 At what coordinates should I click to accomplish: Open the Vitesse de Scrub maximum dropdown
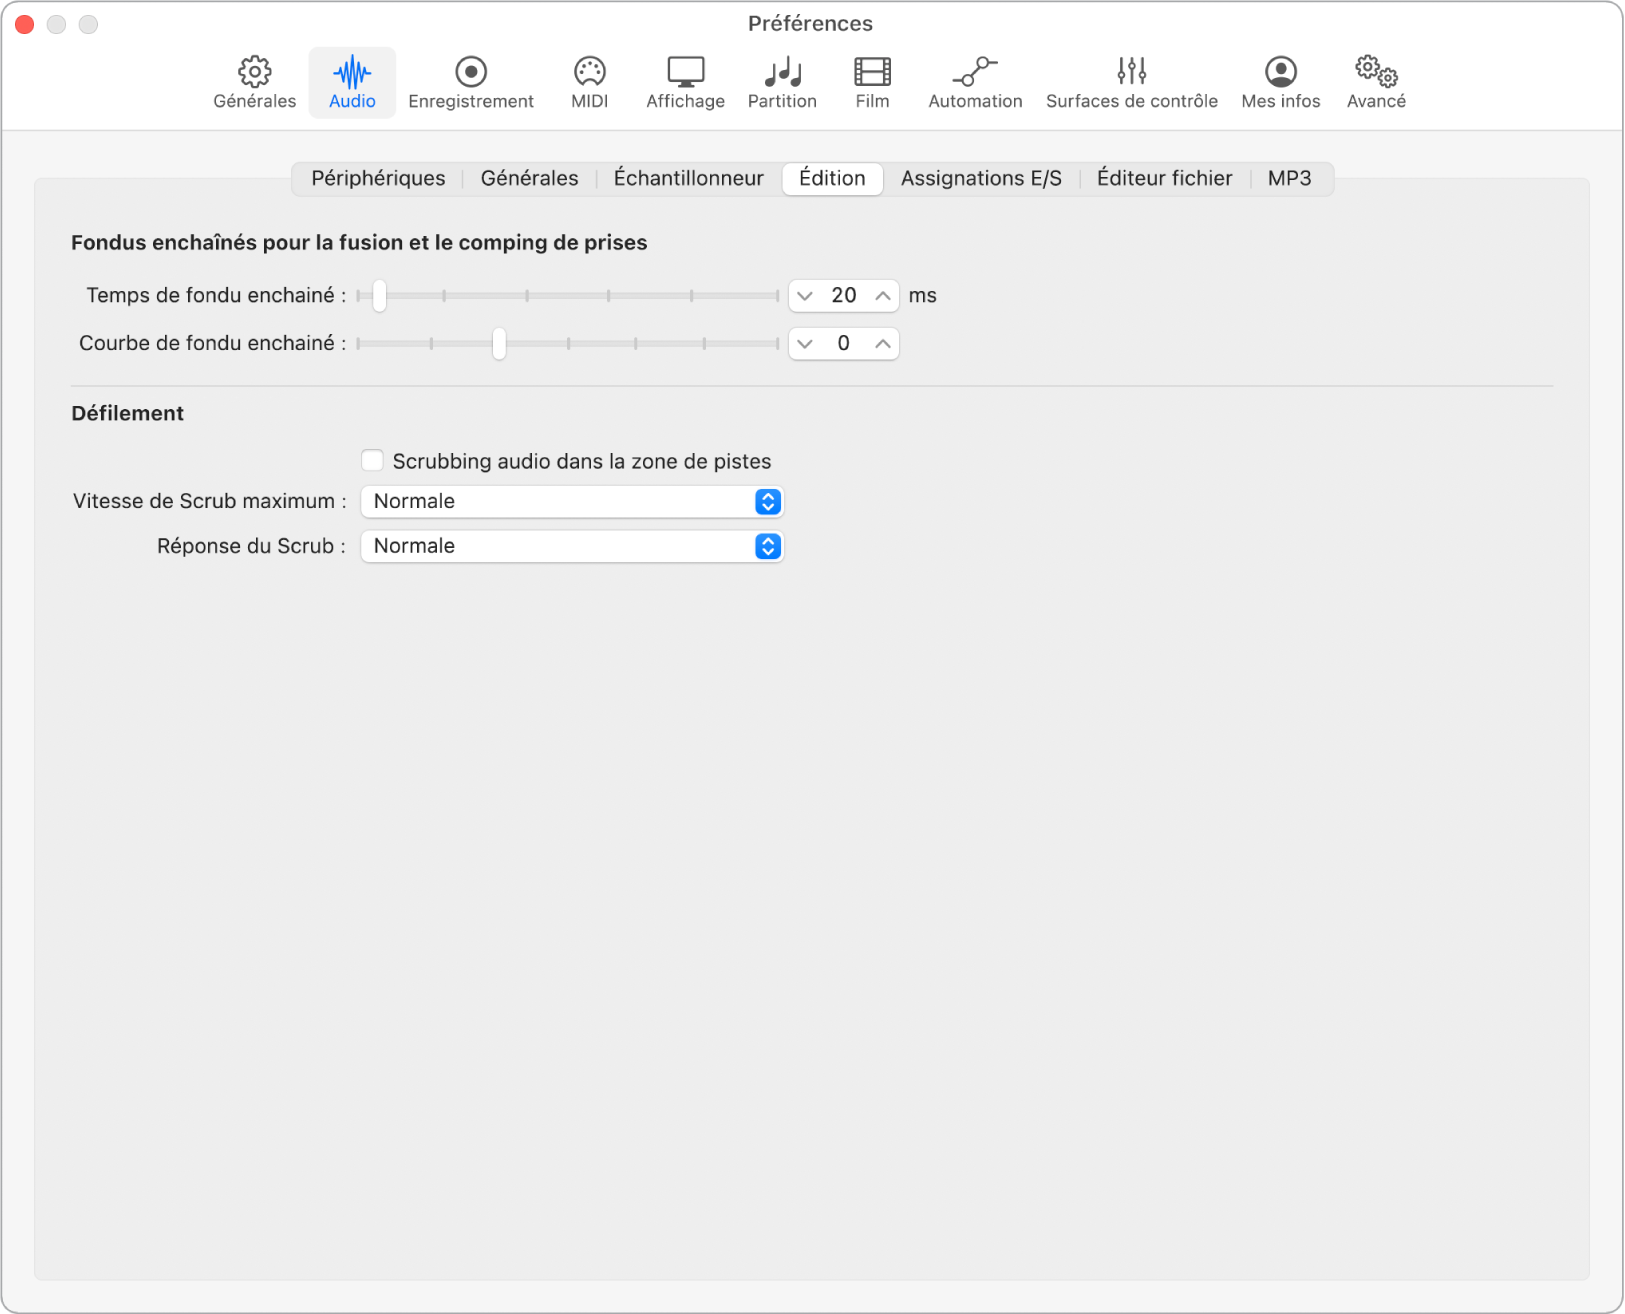click(572, 501)
